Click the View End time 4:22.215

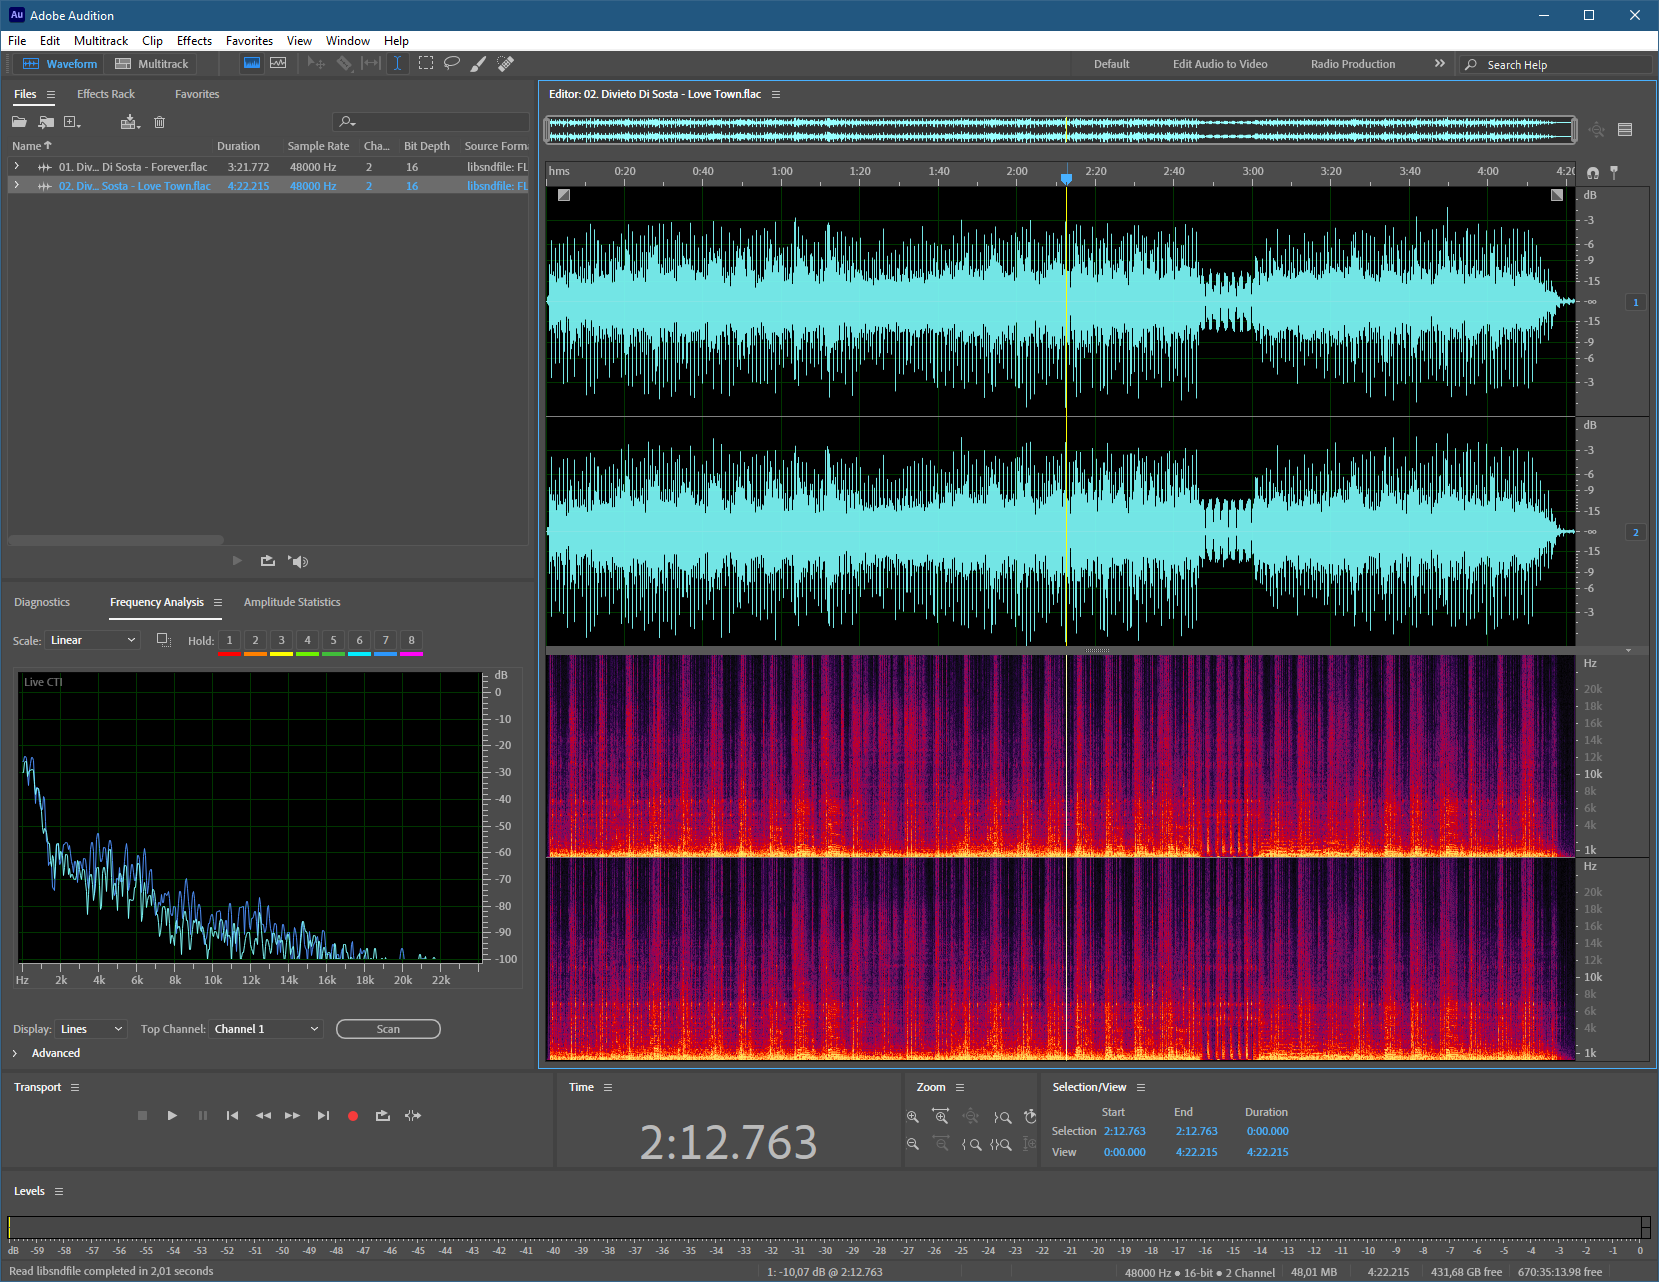[x=1197, y=1152]
